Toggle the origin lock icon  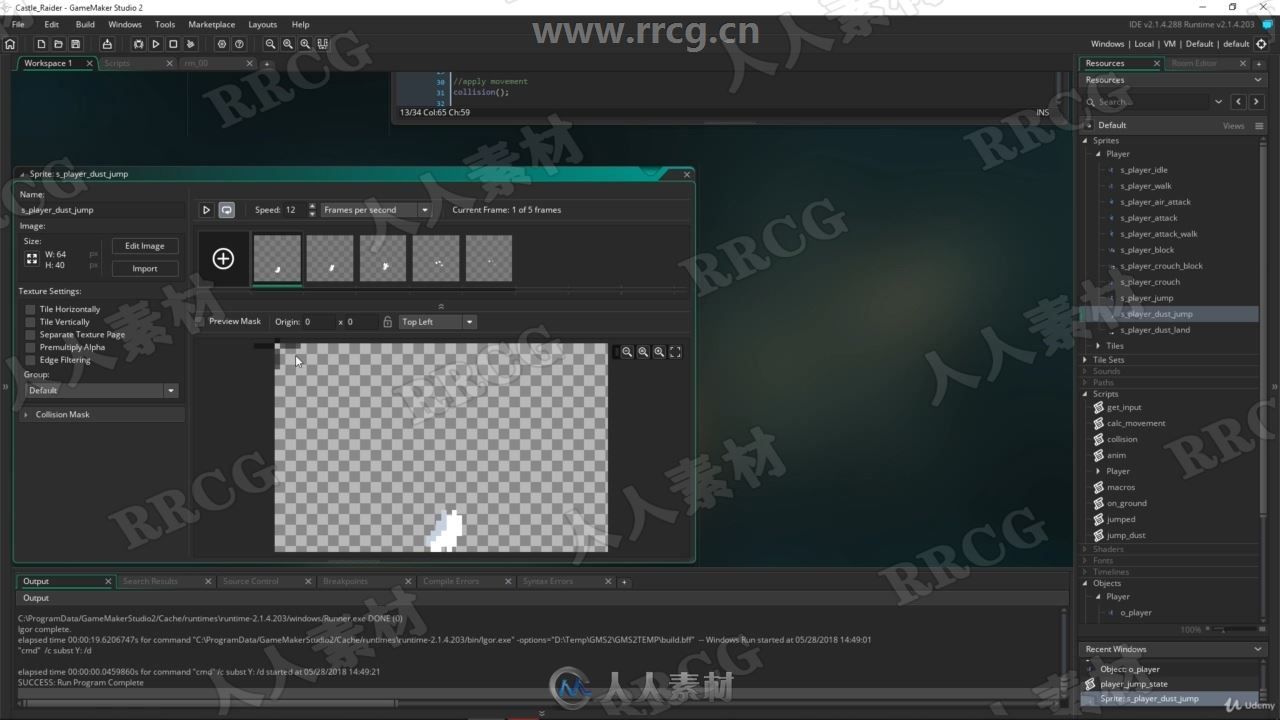click(x=387, y=322)
